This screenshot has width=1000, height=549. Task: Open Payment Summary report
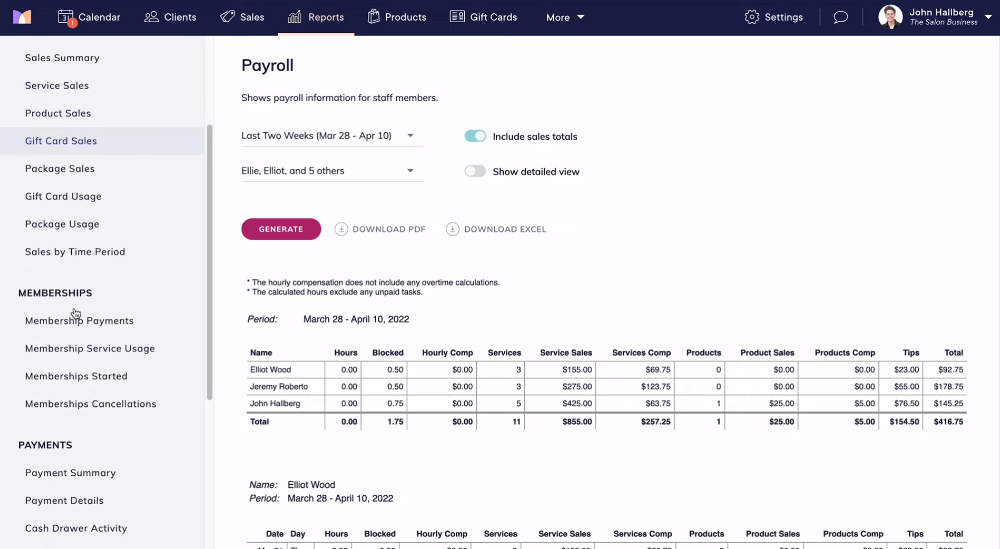click(x=70, y=473)
